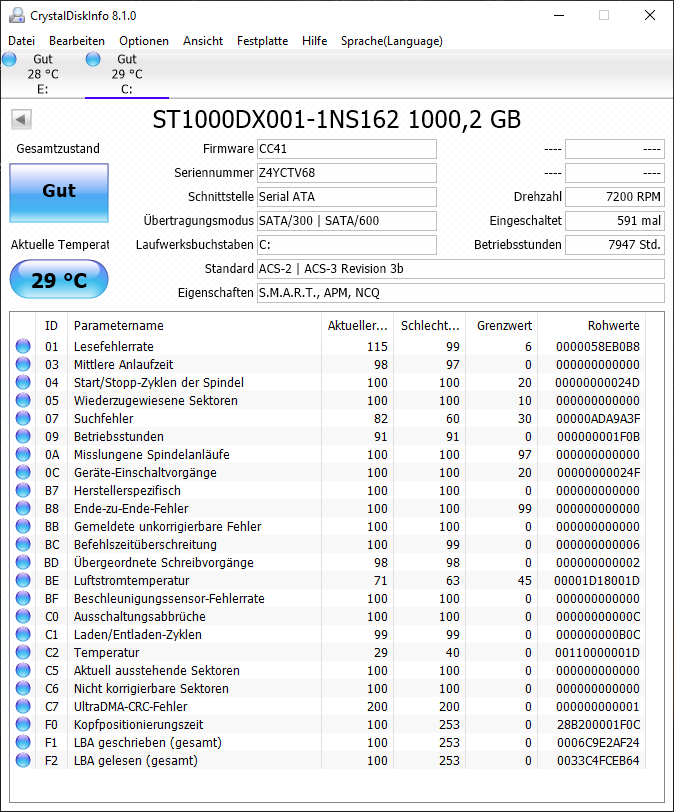Viewport: 674px width, 812px height.
Task: Click status orb of Befehlszeitüberschreitung row
Action: click(23, 544)
